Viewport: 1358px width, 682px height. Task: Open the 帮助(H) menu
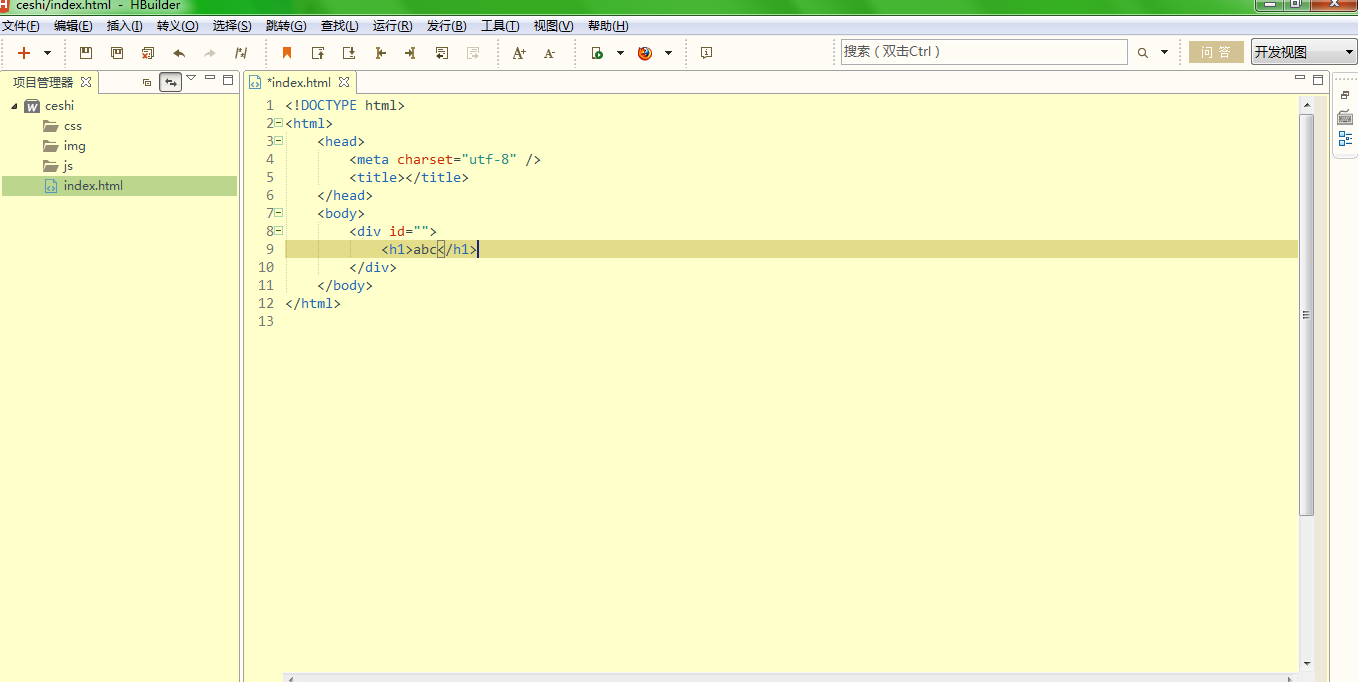608,26
